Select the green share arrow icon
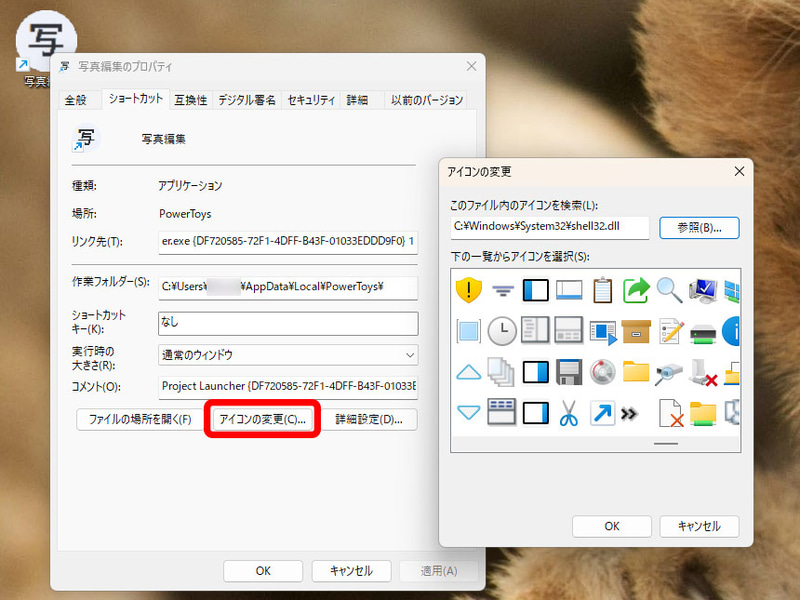 click(636, 291)
